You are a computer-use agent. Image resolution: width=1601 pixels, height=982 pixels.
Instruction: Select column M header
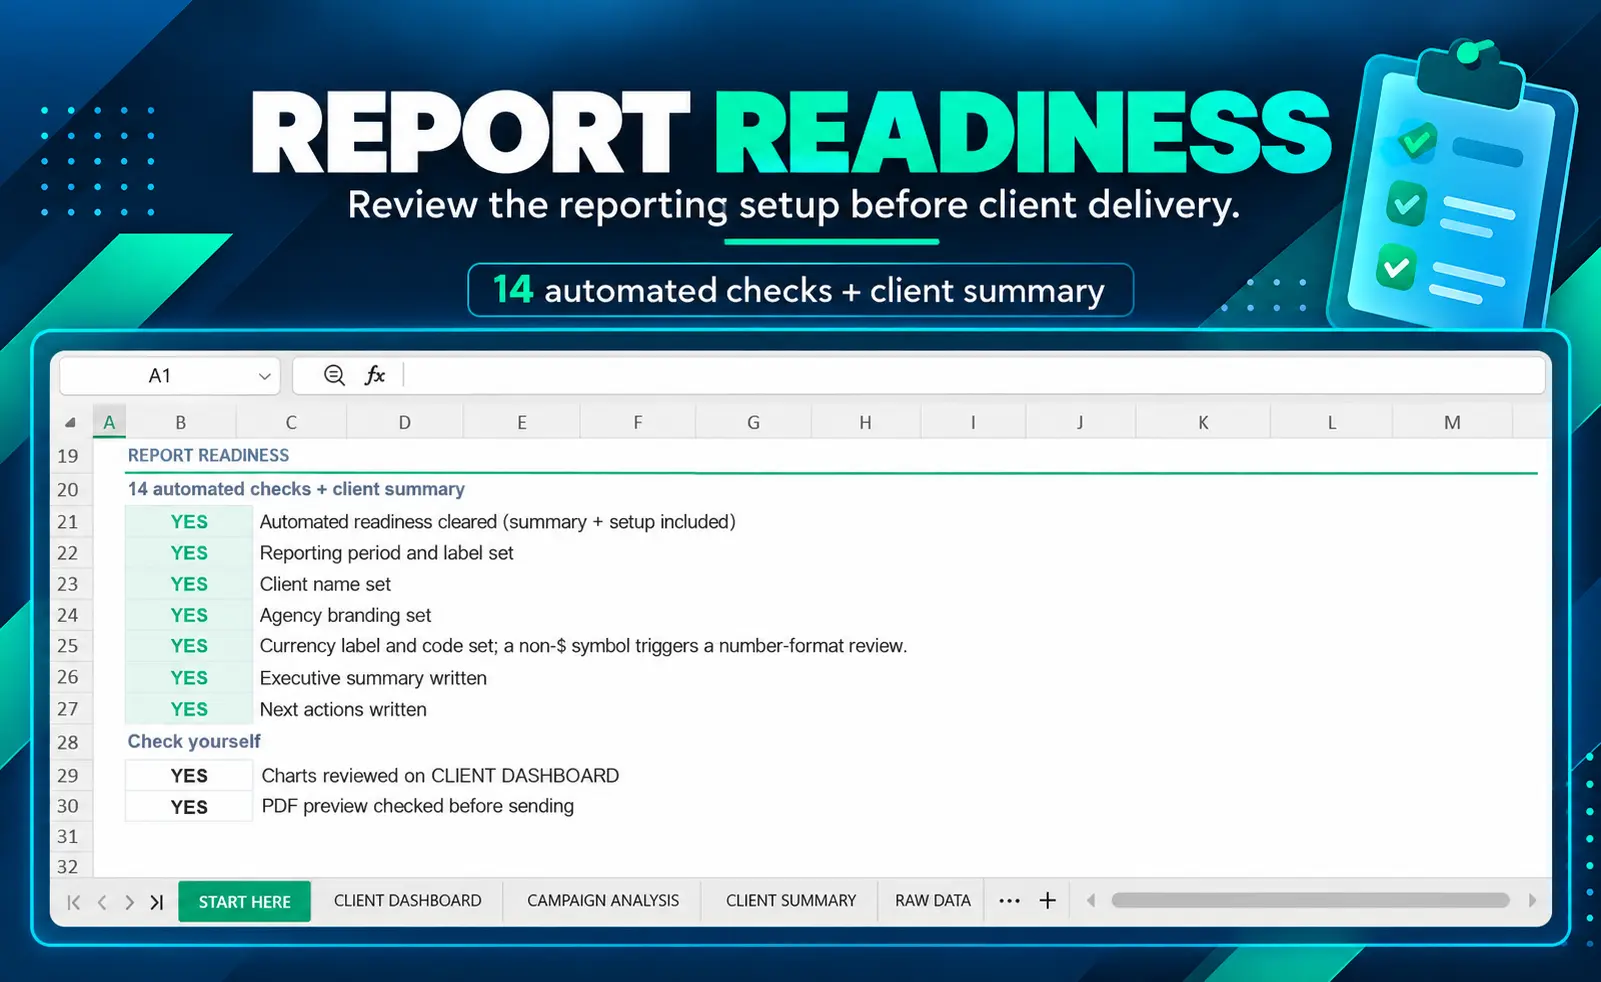pyautogui.click(x=1452, y=423)
